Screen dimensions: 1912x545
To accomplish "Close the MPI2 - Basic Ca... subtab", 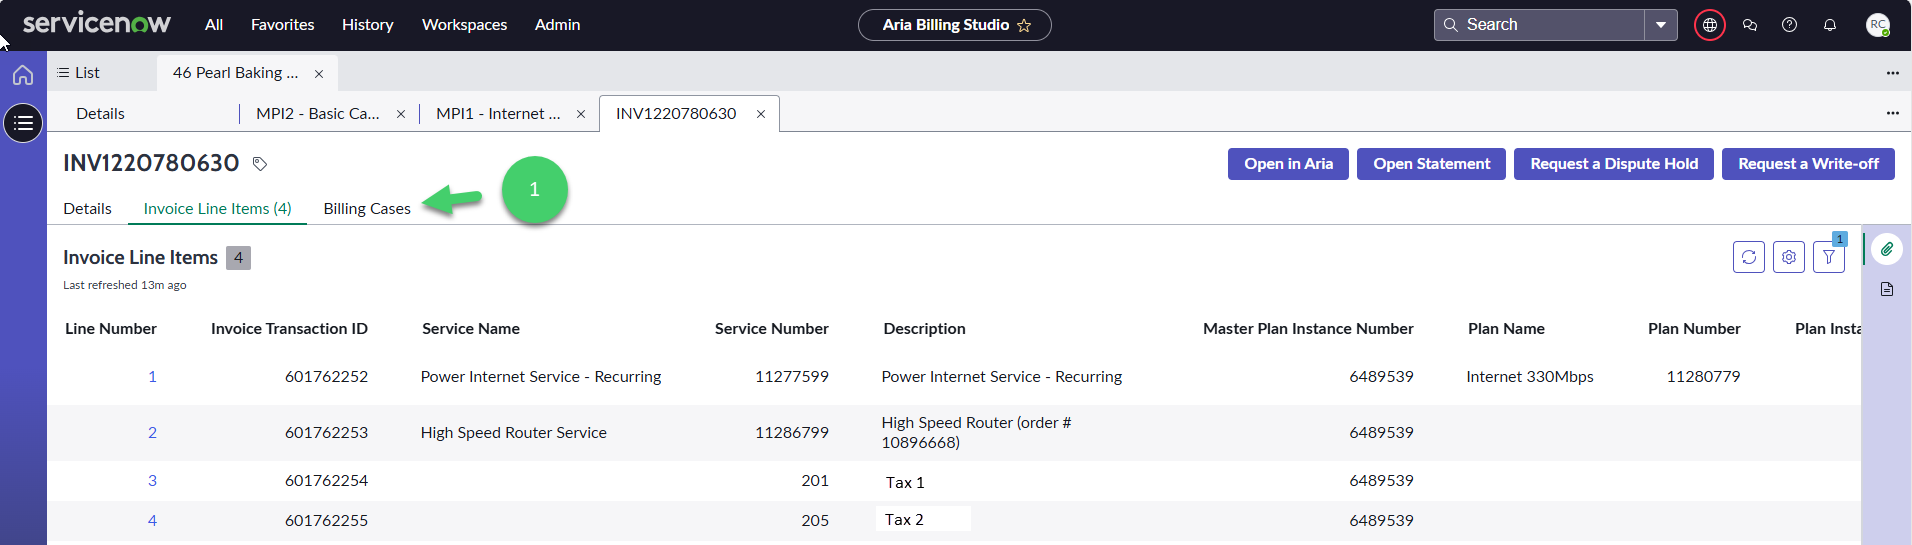I will click(x=401, y=114).
